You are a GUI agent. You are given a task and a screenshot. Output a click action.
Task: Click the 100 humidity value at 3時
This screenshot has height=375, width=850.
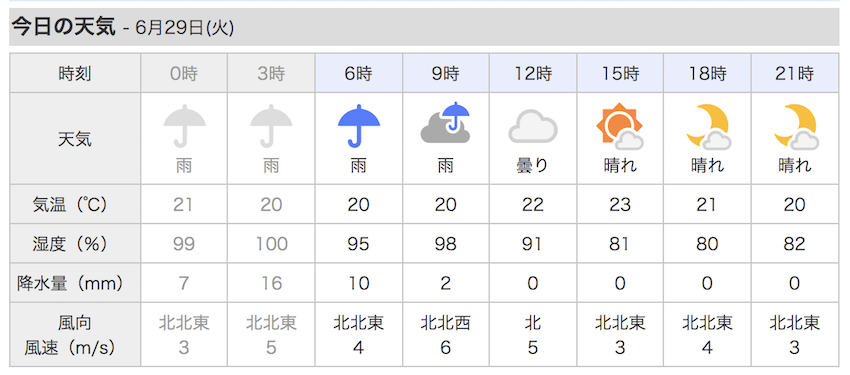[x=271, y=244]
